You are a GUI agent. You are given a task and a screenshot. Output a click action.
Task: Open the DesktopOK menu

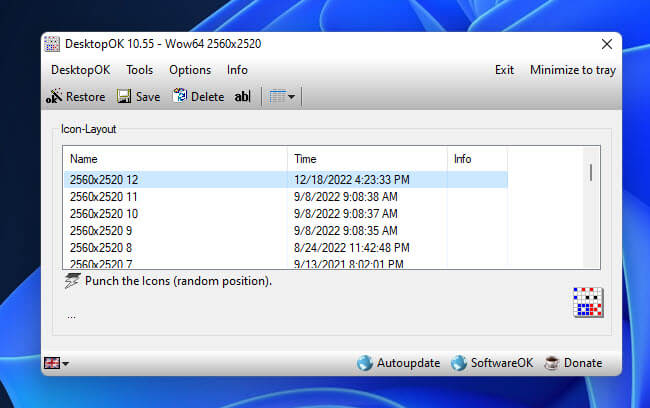tap(81, 70)
